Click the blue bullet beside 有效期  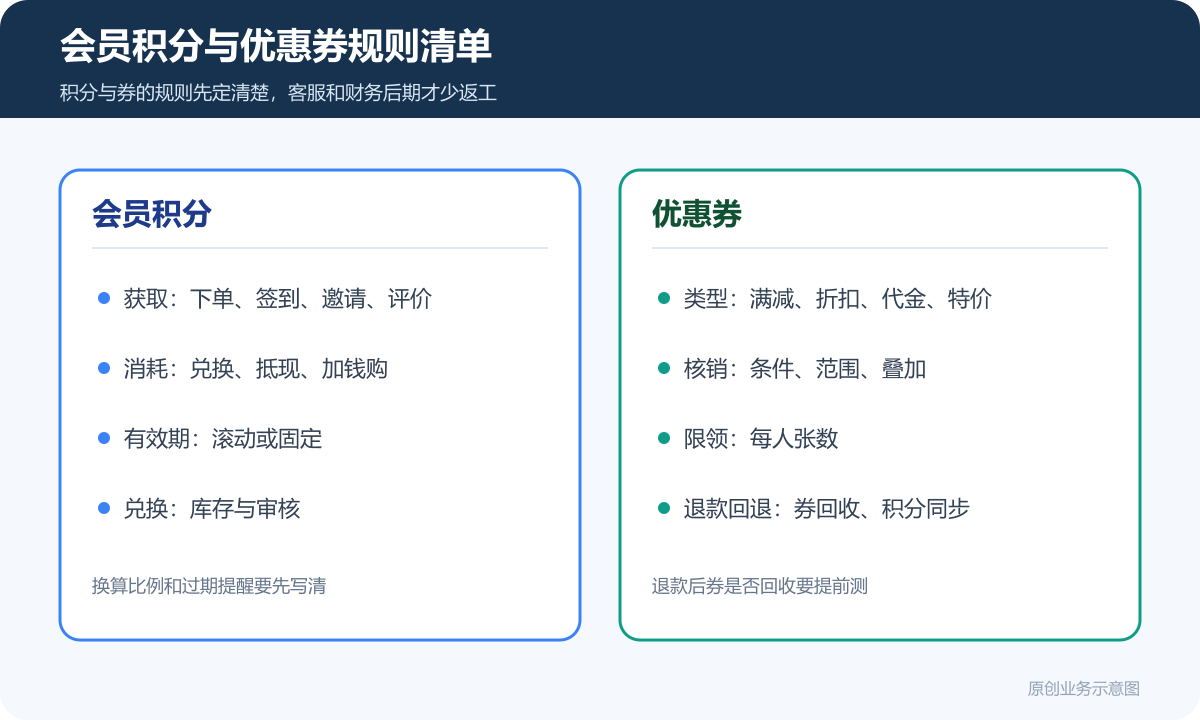pyautogui.click(x=104, y=438)
